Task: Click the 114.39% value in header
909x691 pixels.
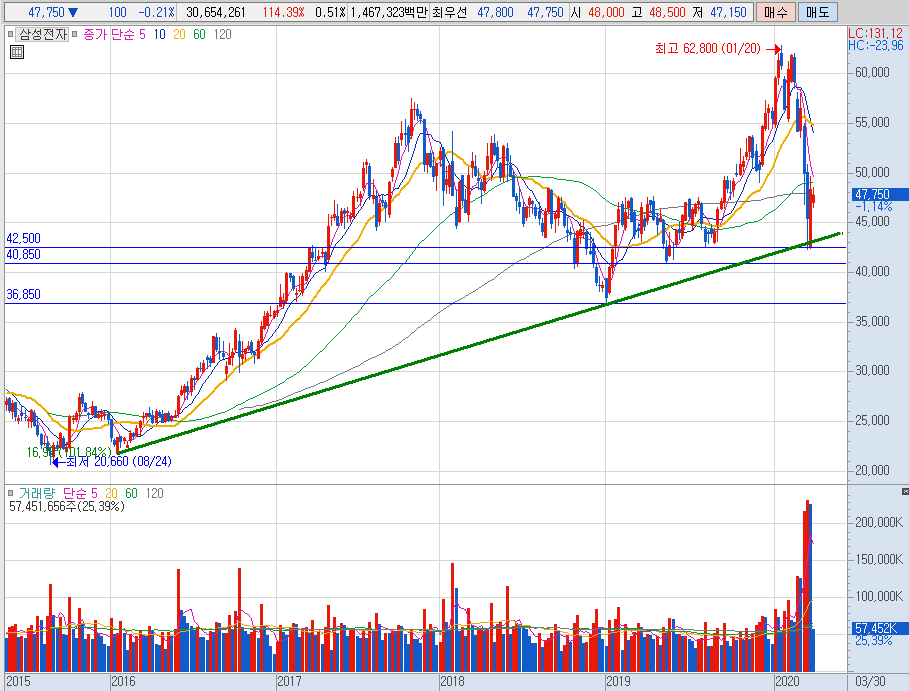Action: [283, 12]
